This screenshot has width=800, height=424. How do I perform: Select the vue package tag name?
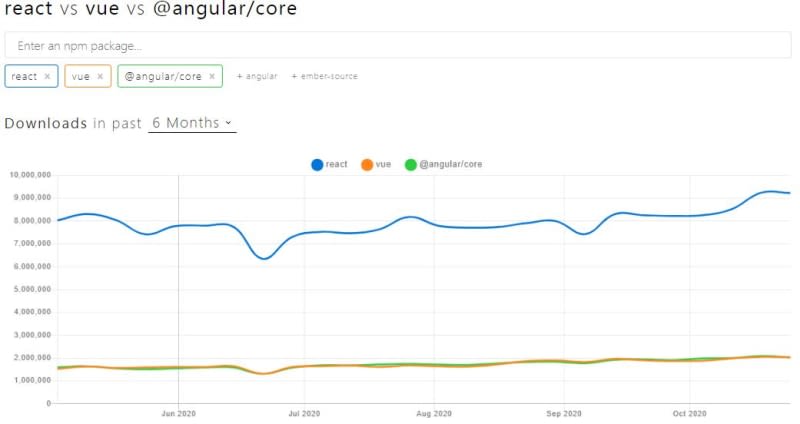pos(81,76)
